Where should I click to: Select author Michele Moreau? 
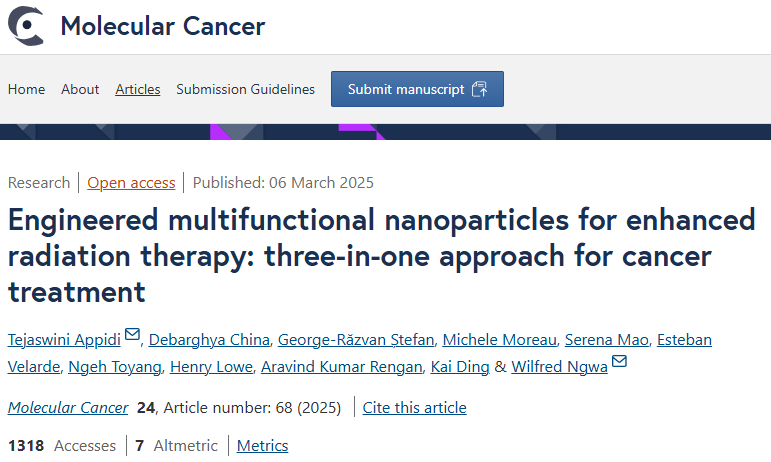pos(500,340)
